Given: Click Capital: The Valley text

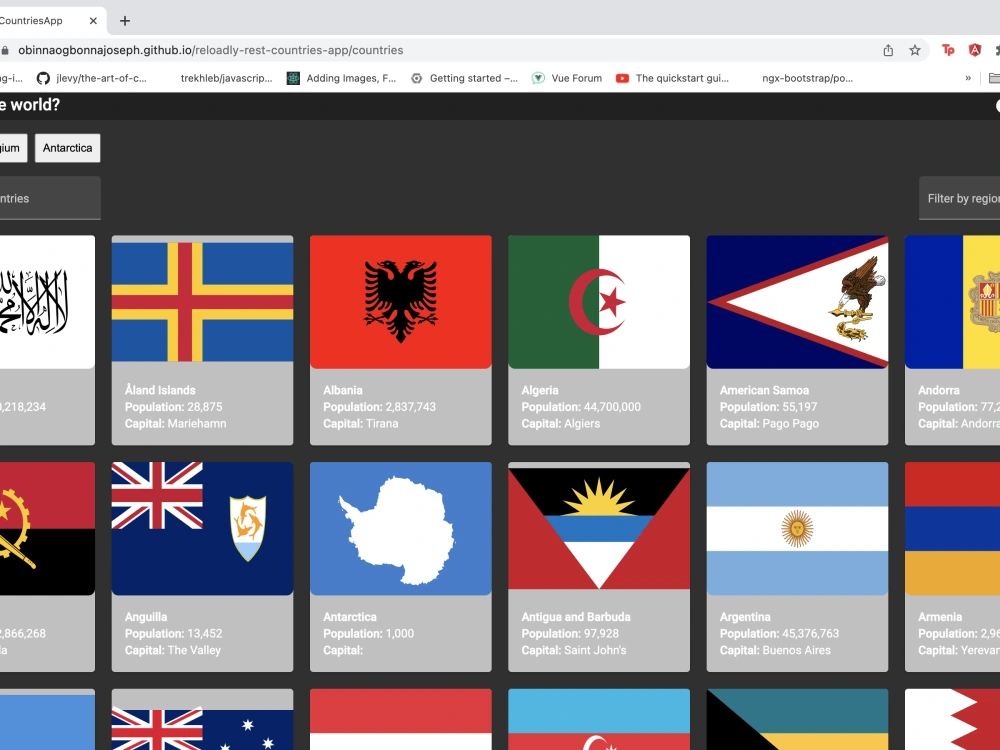Looking at the screenshot, I should (173, 651).
